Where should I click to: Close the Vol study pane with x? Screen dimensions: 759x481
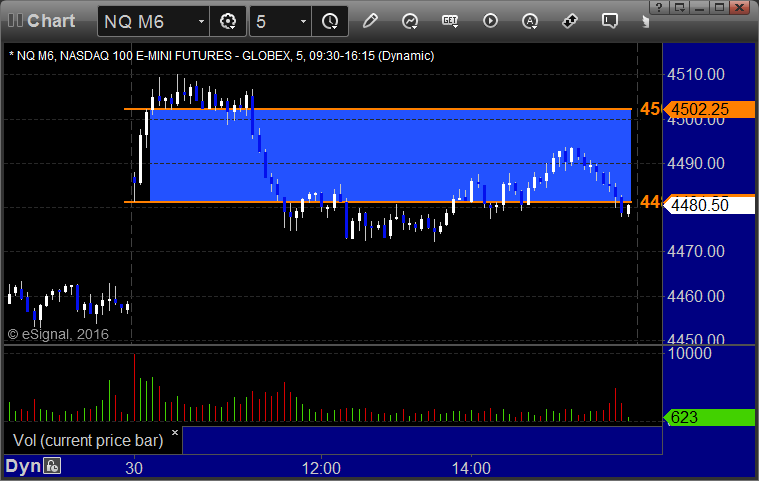pos(175,432)
